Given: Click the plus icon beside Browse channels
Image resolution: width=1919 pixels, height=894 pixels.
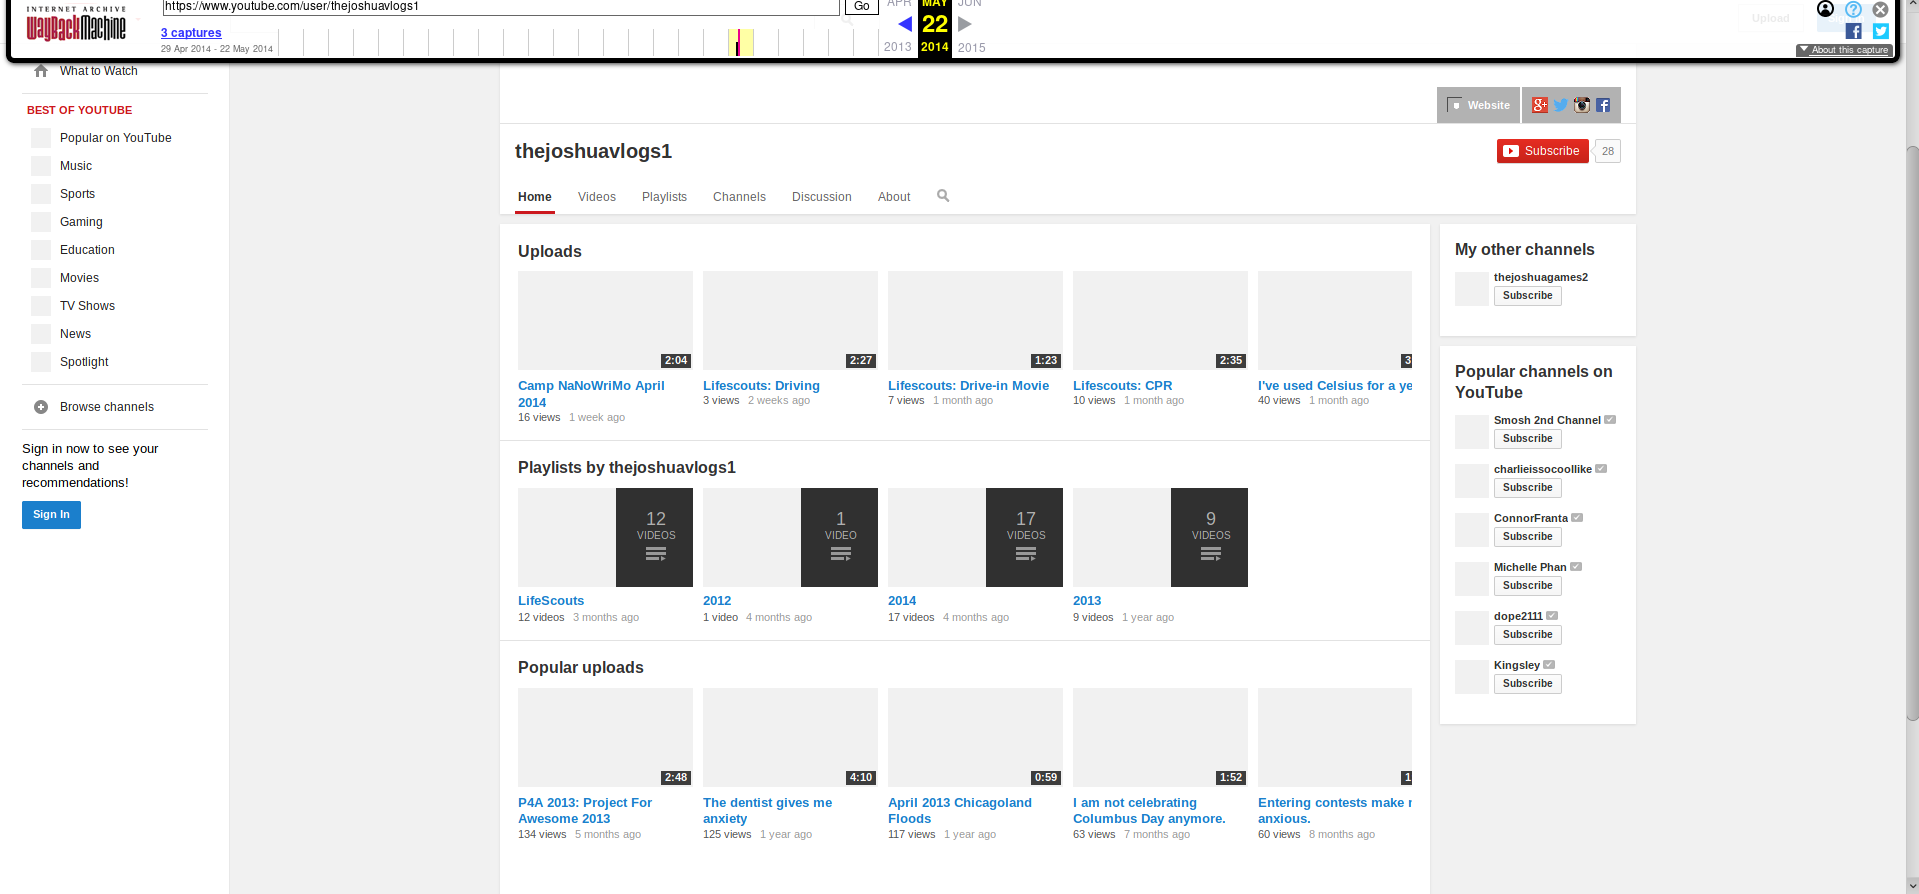Looking at the screenshot, I should pos(41,407).
